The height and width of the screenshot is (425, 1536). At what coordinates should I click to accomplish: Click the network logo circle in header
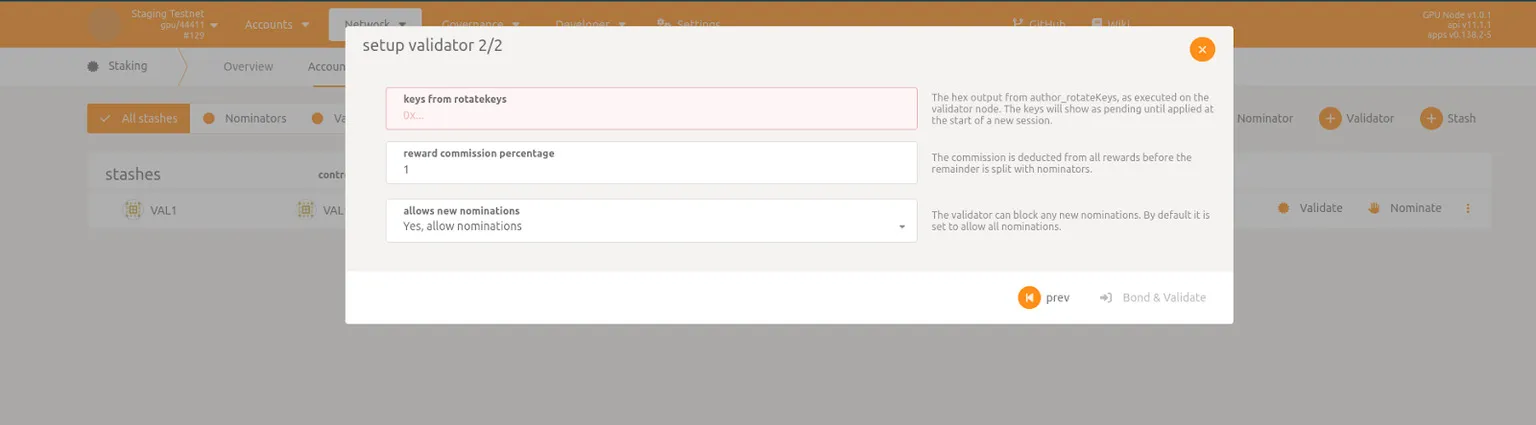point(104,24)
